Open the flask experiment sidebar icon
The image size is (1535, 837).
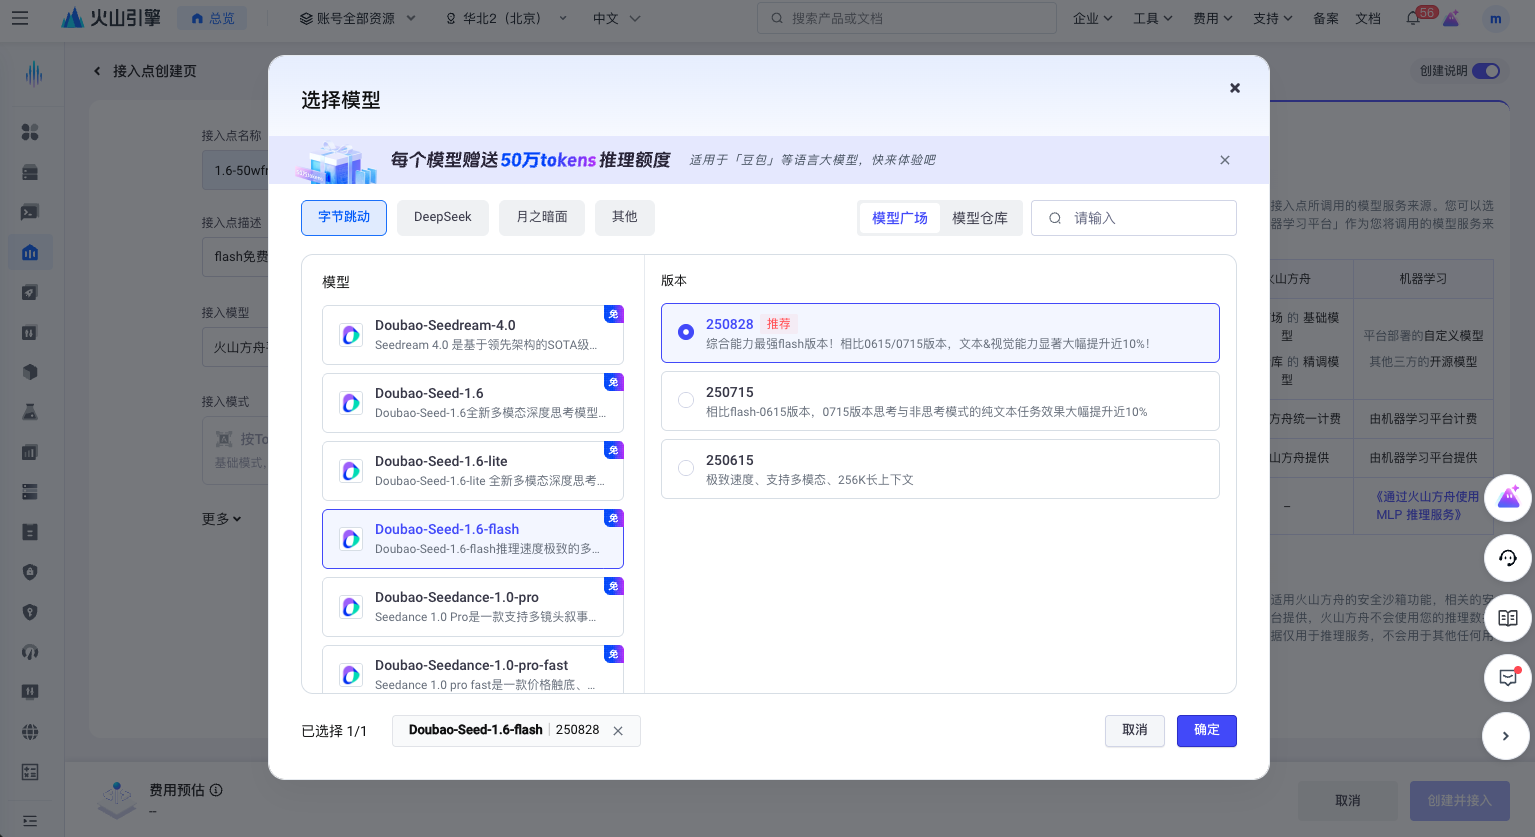tap(30, 412)
